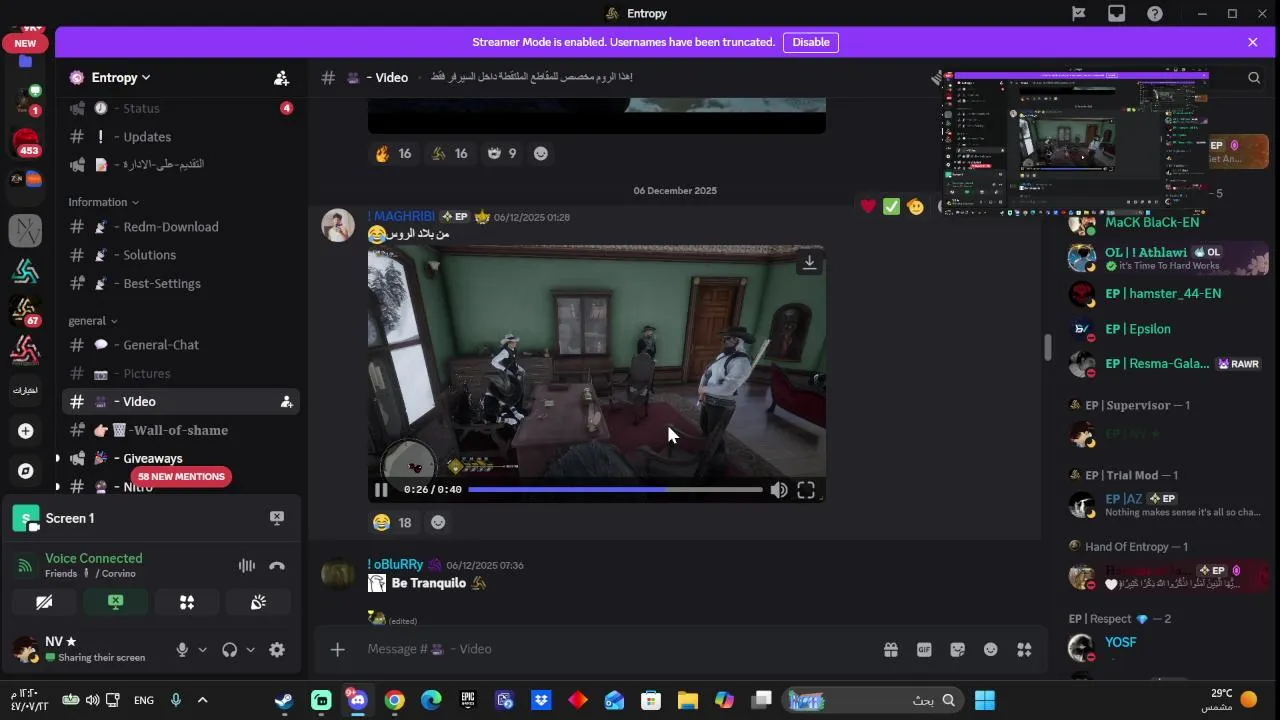Open the Discord inbox icon
1280x720 pixels.
pyautogui.click(x=1116, y=14)
